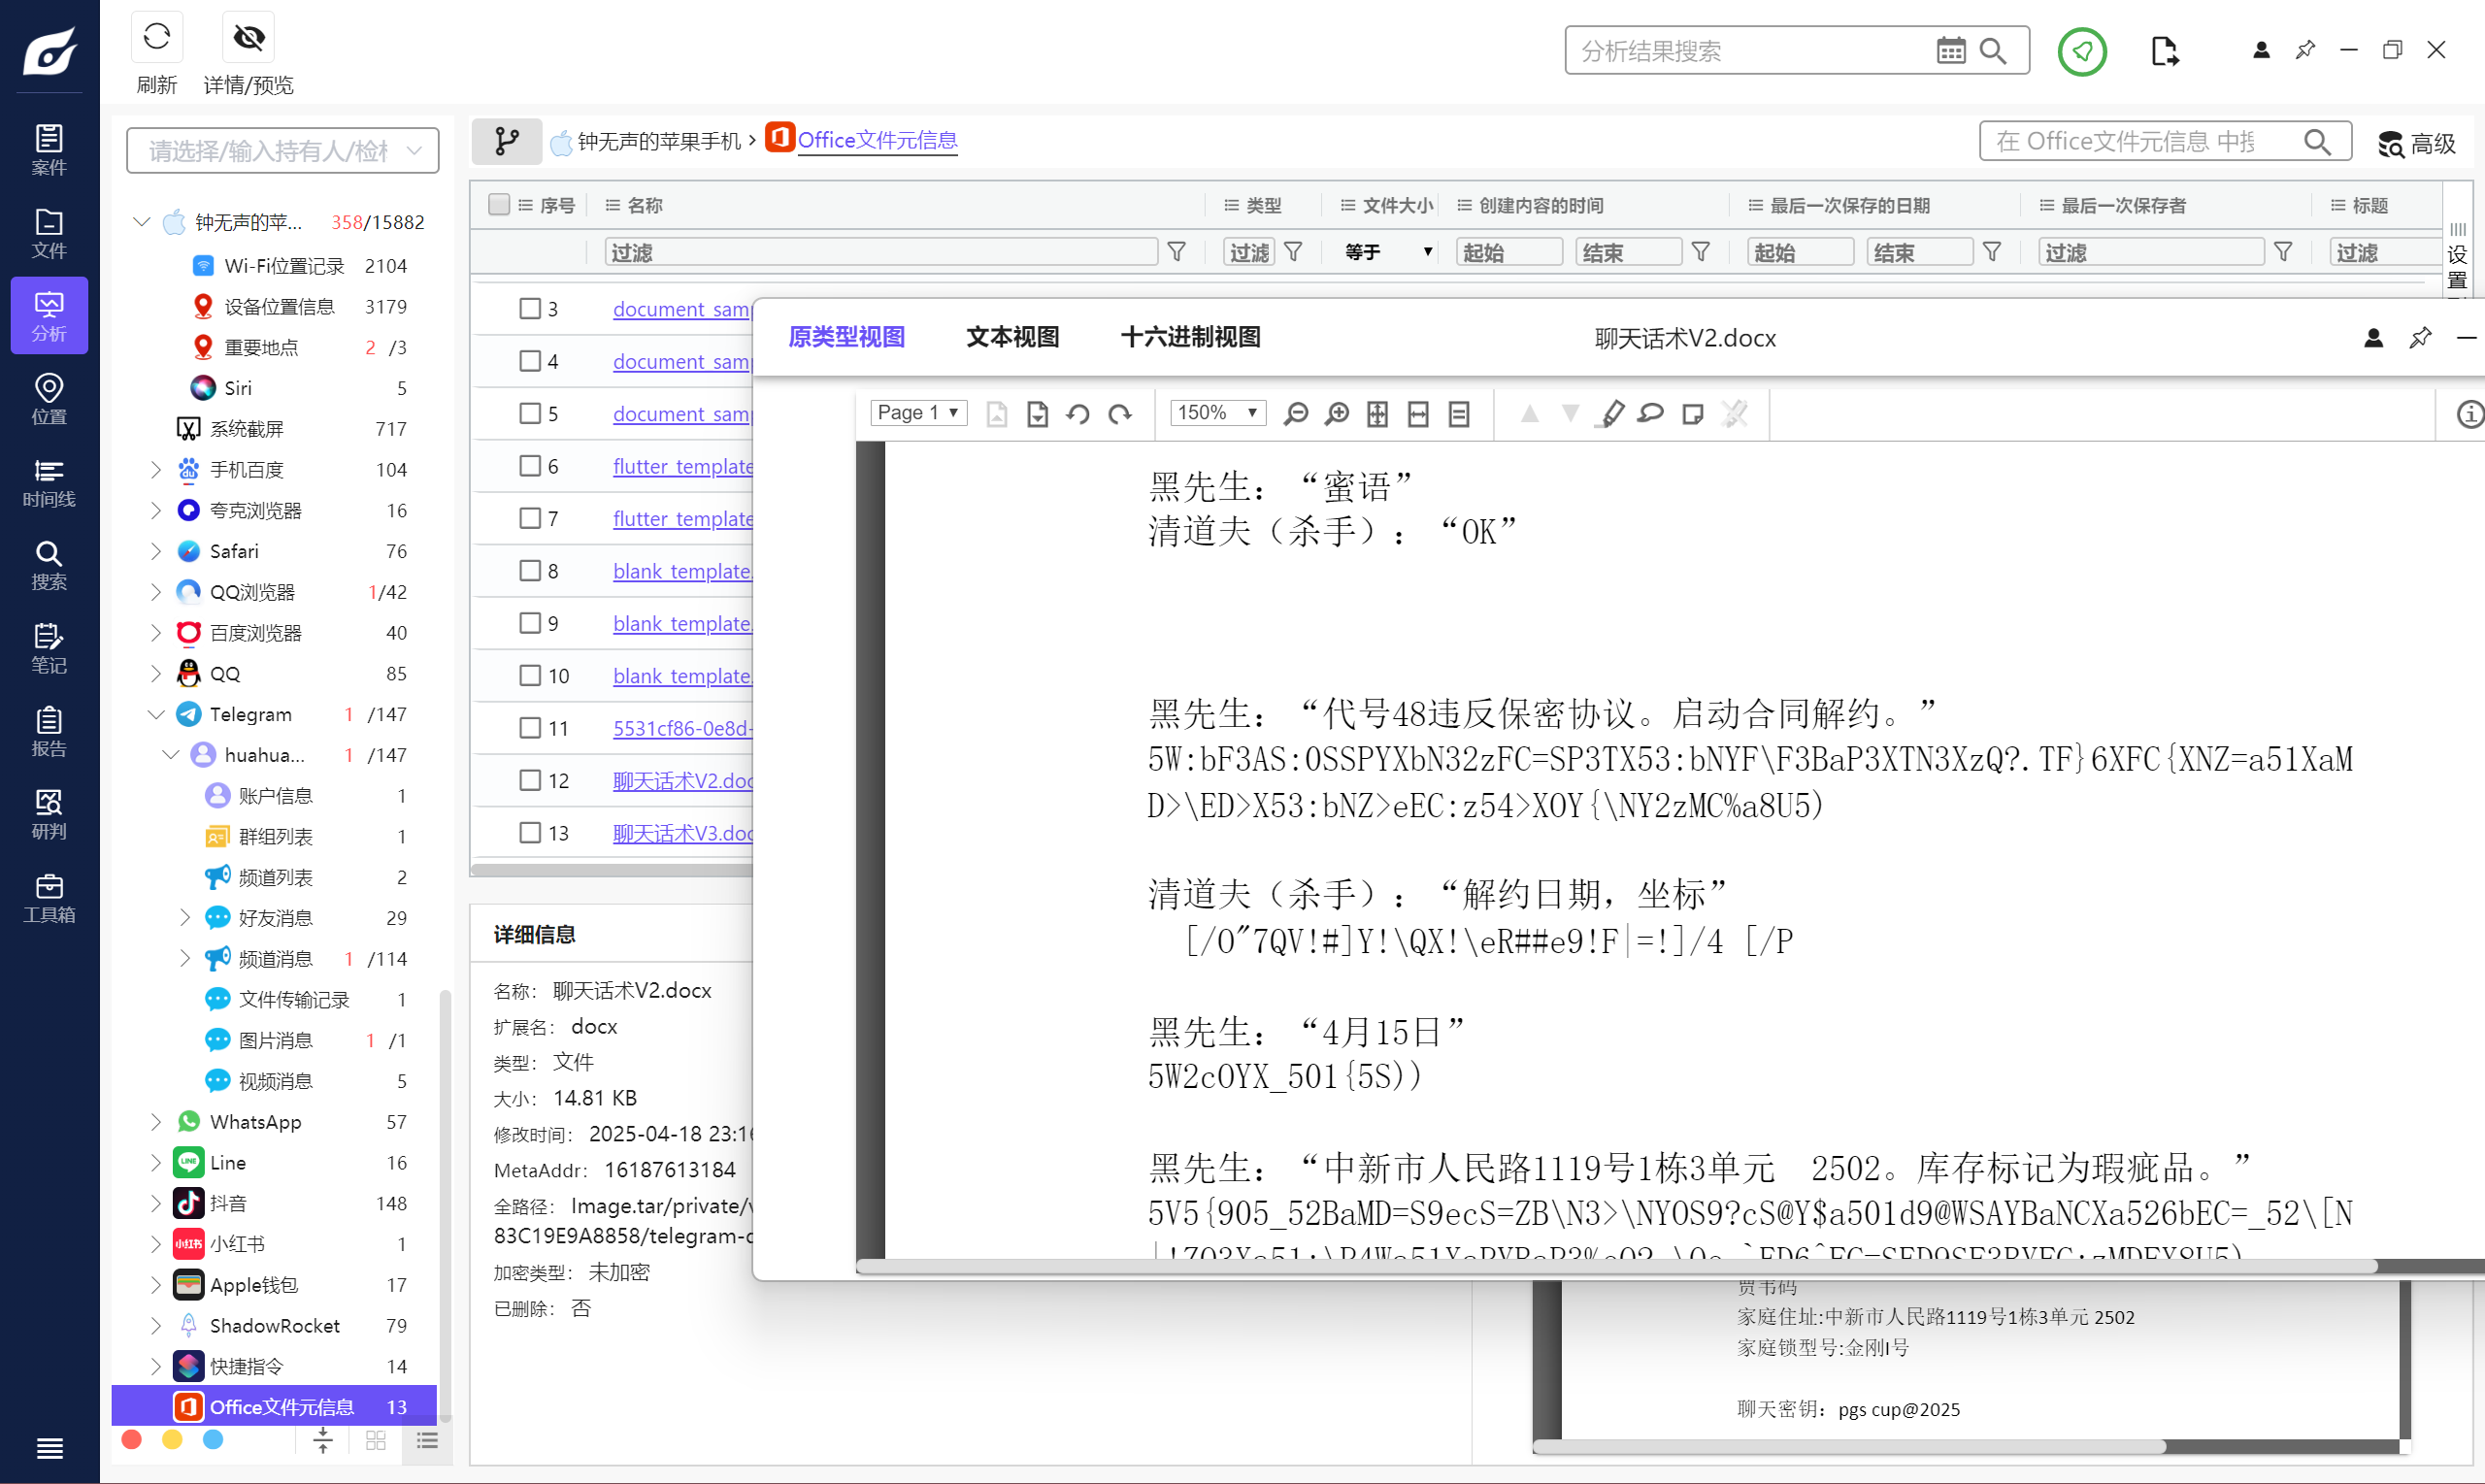Open the 时间线 sidebar section
This screenshot has width=2485, height=1484.
(49, 482)
